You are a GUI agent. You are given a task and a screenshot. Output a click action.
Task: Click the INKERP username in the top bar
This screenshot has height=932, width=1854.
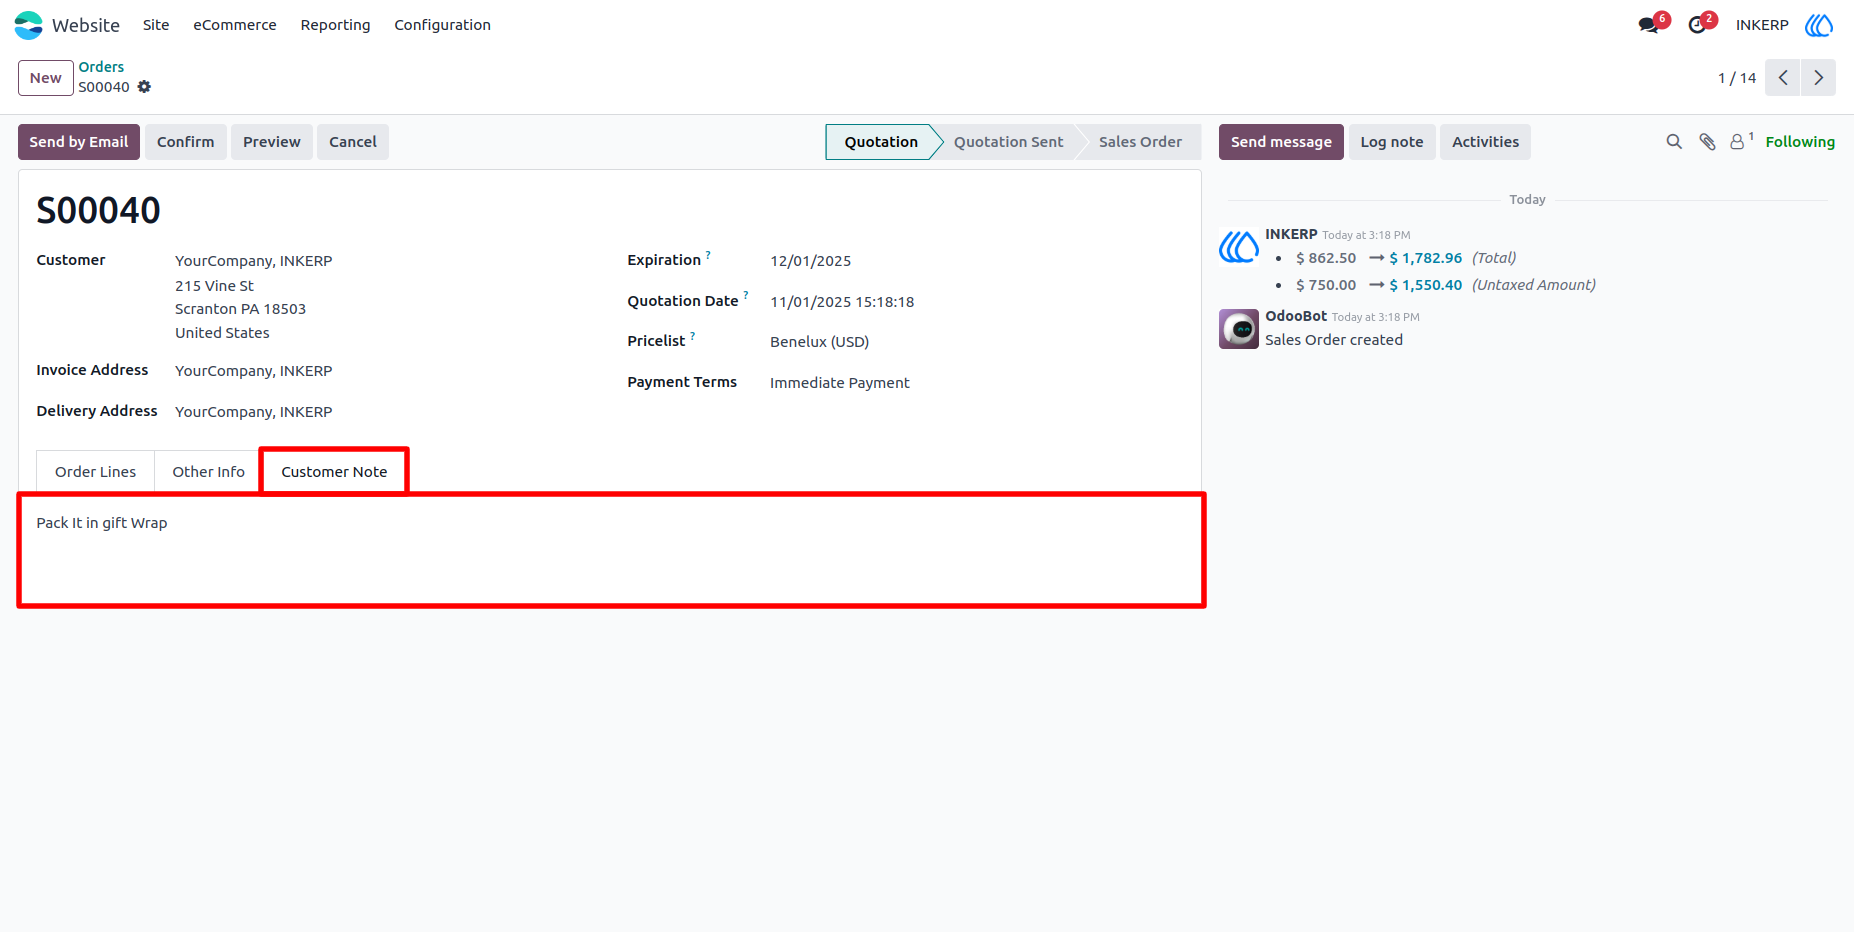[1762, 25]
